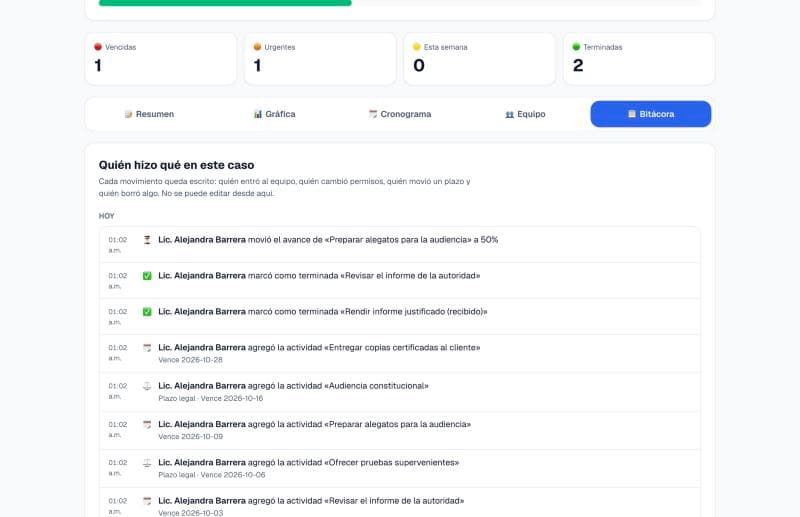The height and width of the screenshot is (517, 800).
Task: Select entry agregó «Revisar el informe de la autoridad»
Action: coord(400,503)
